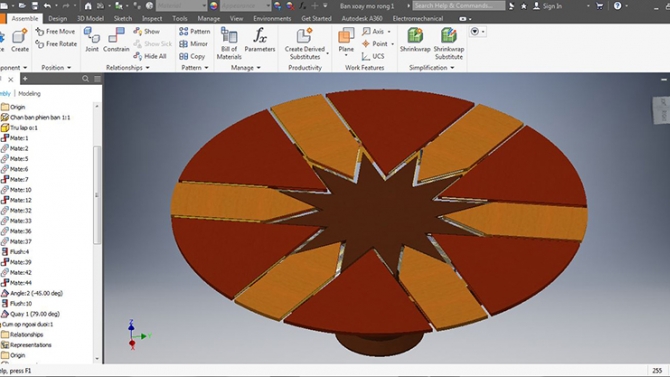This screenshot has height=377, width=670.
Task: Select the Pattern component tool
Action: pyautogui.click(x=195, y=31)
